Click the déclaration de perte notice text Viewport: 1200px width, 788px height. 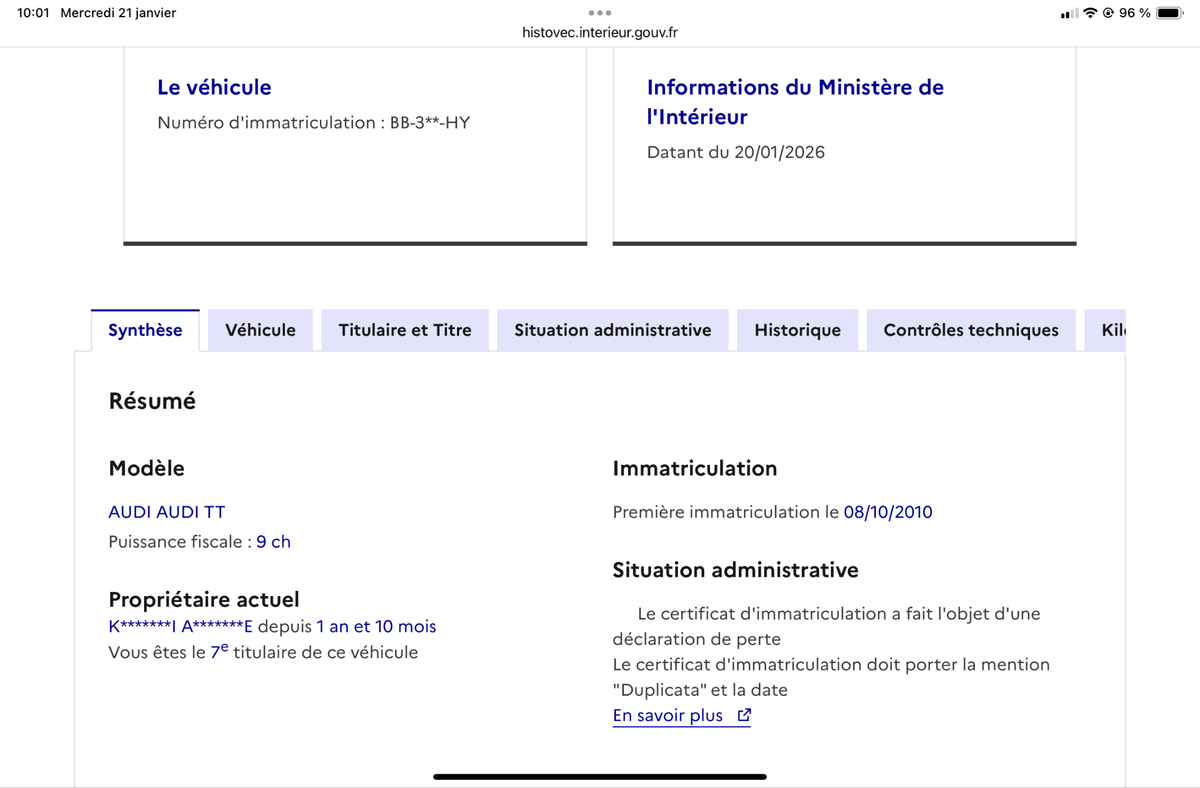[x=826, y=626]
